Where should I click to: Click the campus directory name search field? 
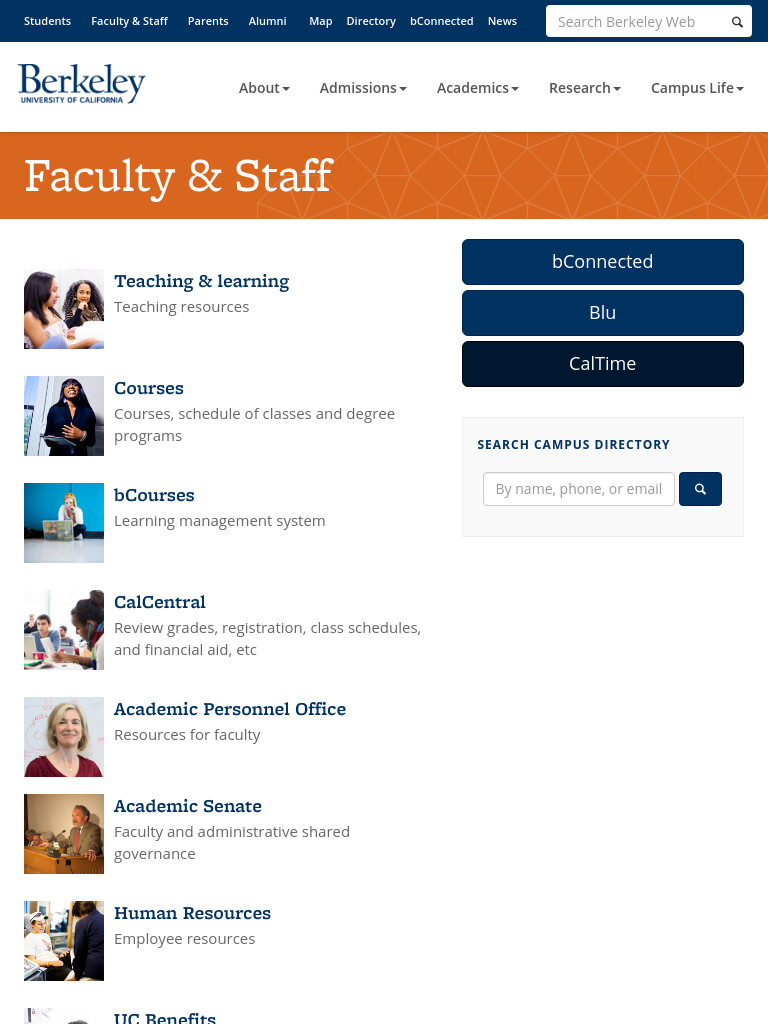point(579,489)
